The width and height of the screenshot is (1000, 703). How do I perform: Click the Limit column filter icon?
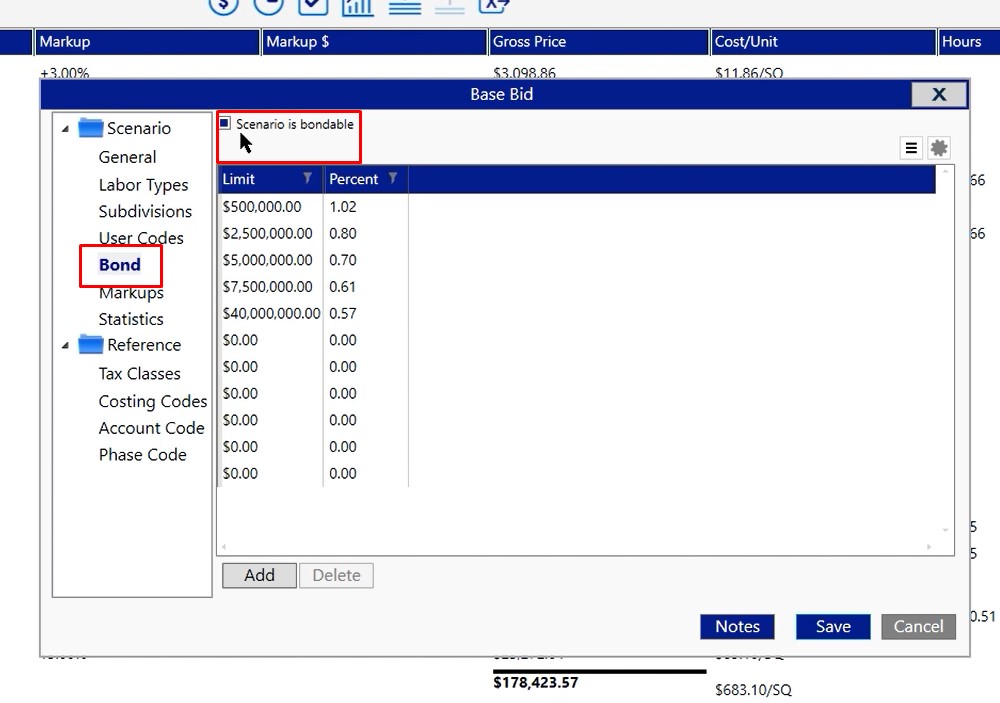pyautogui.click(x=307, y=179)
